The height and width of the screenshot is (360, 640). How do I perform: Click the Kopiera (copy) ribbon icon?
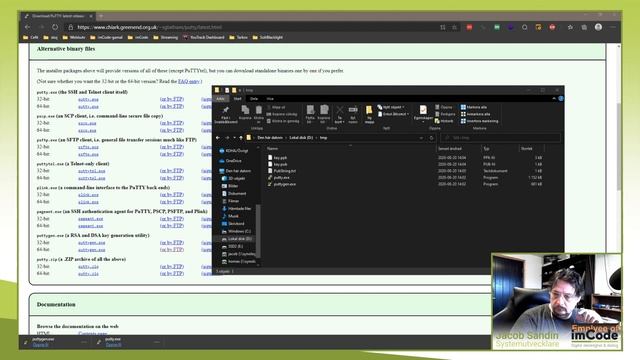click(245, 113)
